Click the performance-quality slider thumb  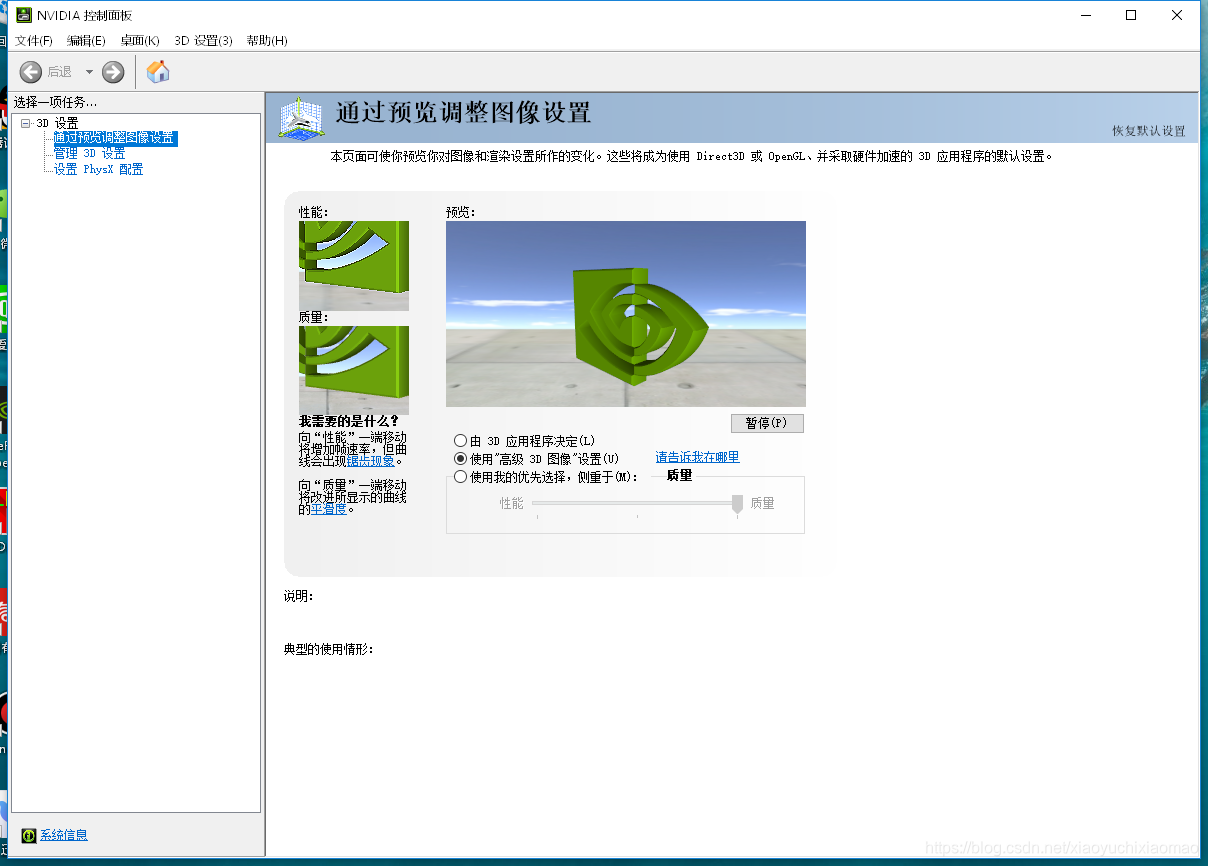tap(737, 504)
